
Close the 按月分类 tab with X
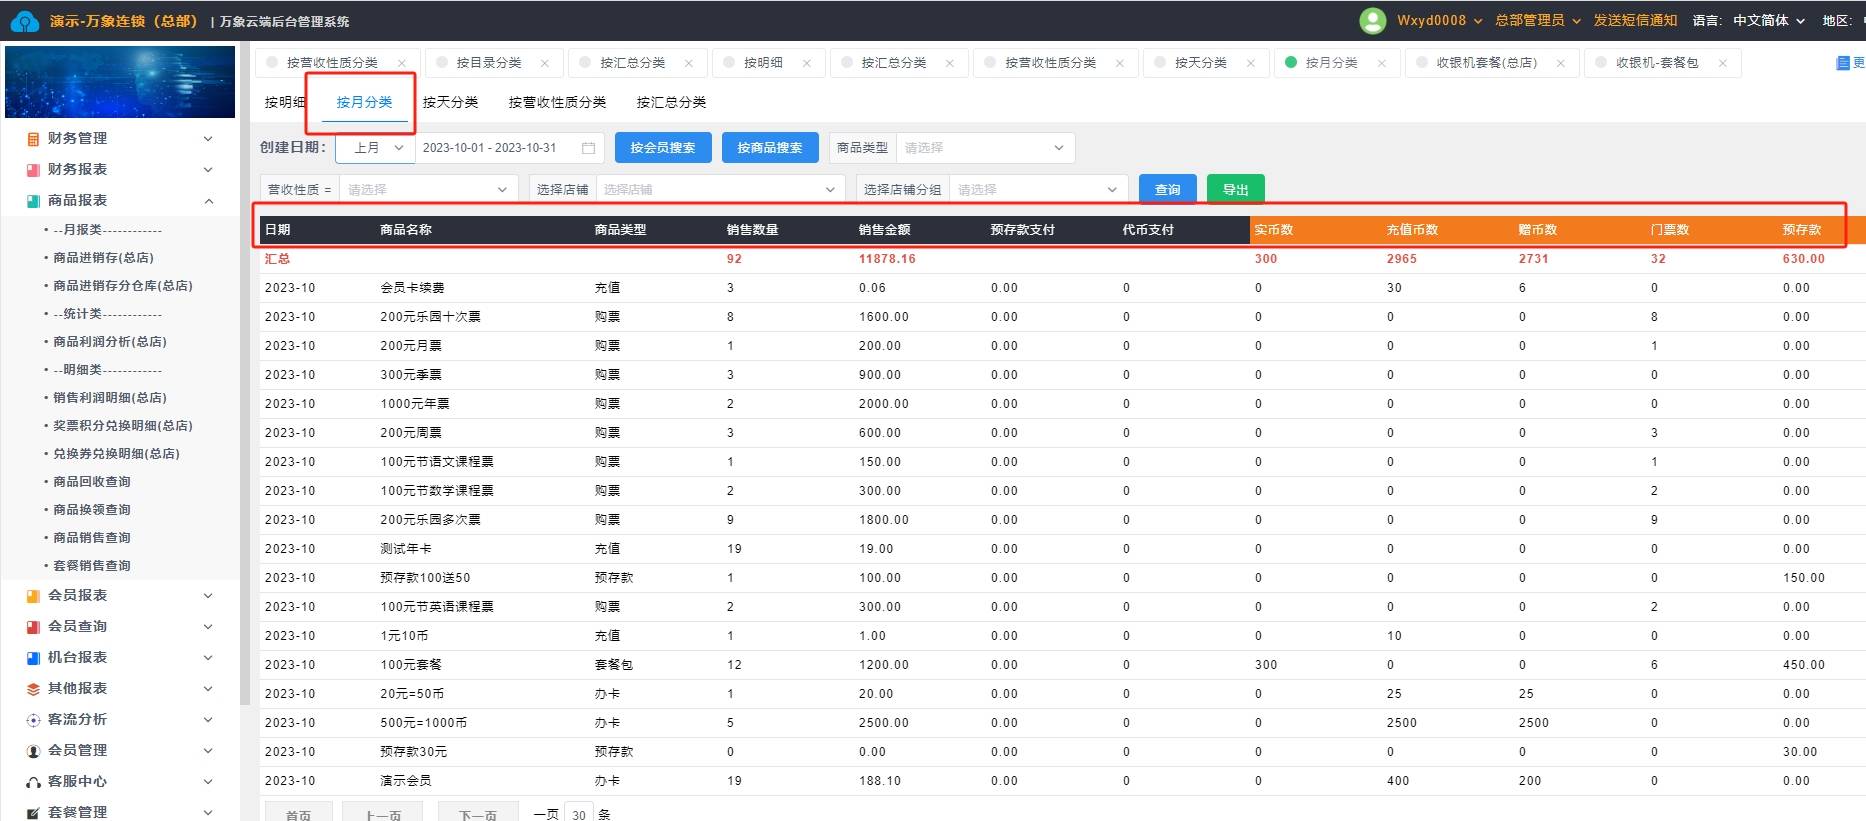click(x=1381, y=63)
